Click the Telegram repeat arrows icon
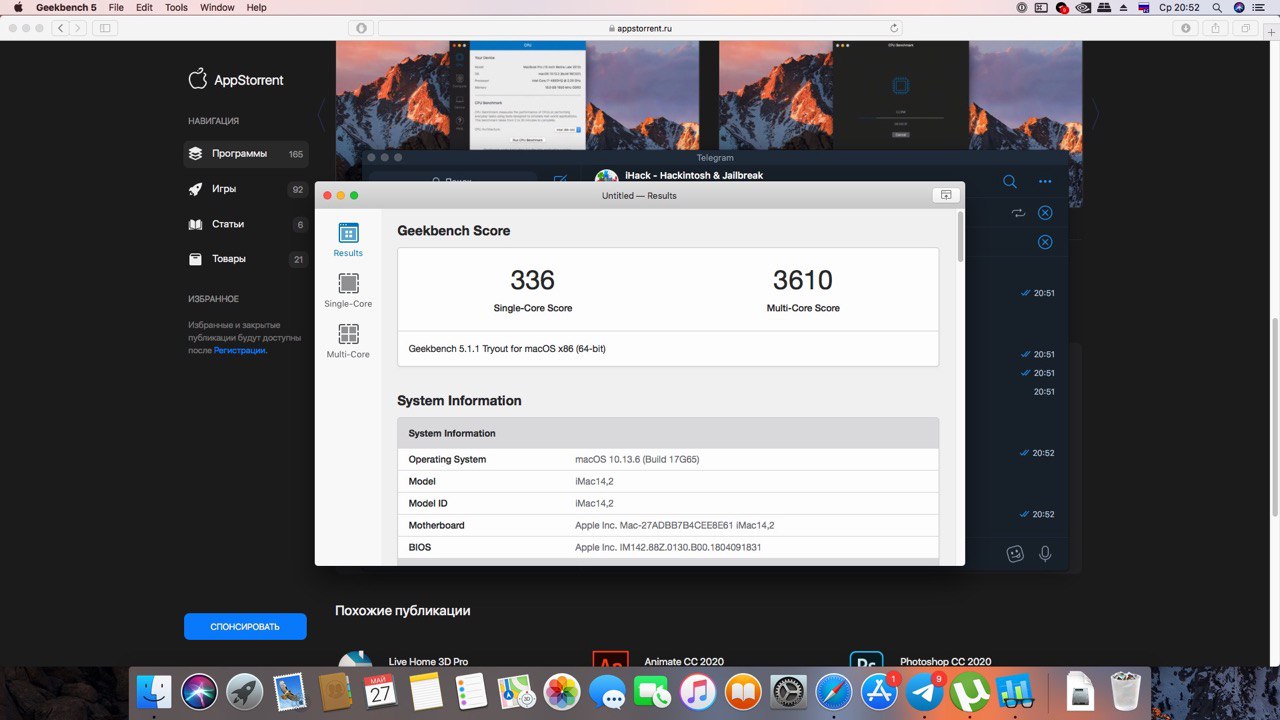The width and height of the screenshot is (1280, 720). (x=1018, y=213)
